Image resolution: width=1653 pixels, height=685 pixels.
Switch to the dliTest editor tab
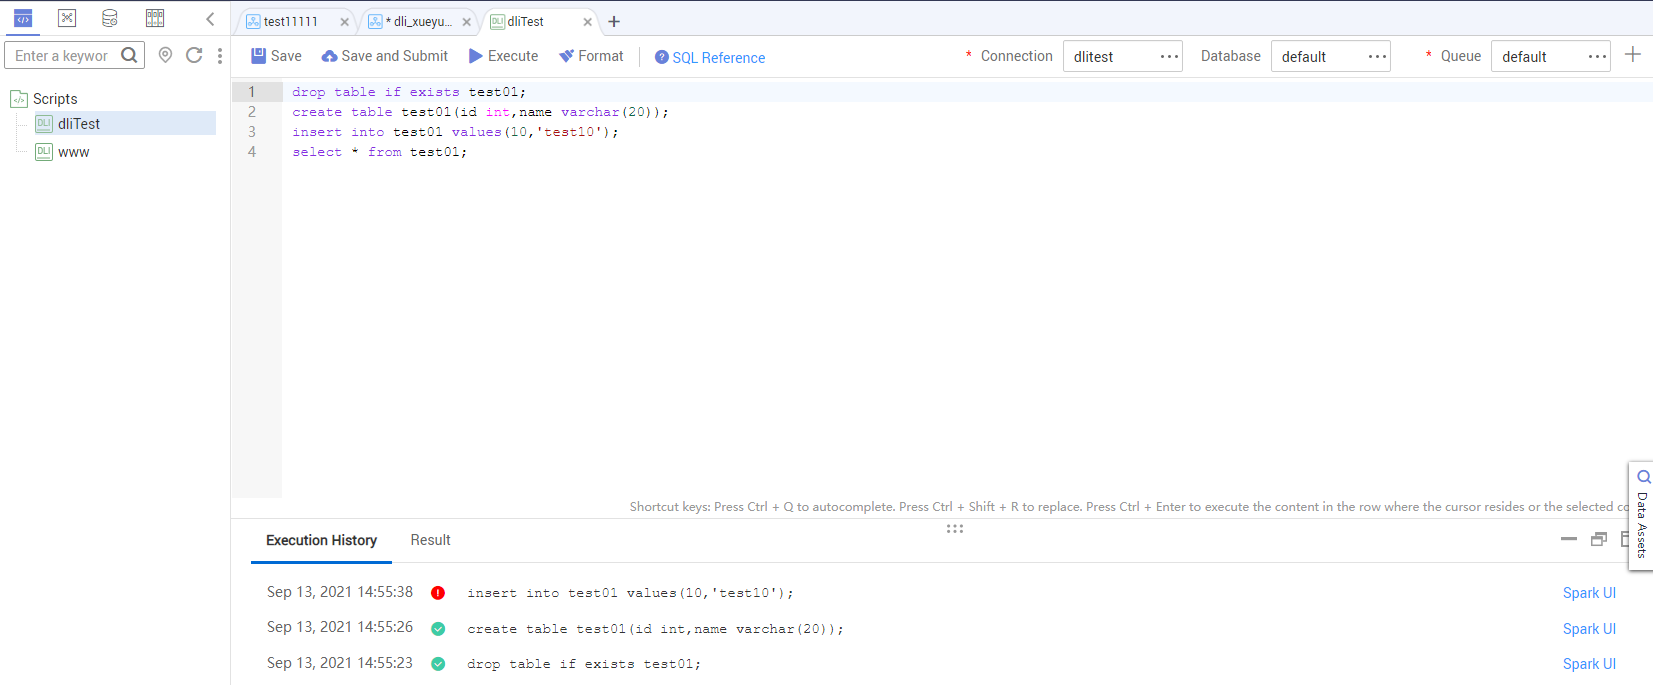click(x=525, y=22)
